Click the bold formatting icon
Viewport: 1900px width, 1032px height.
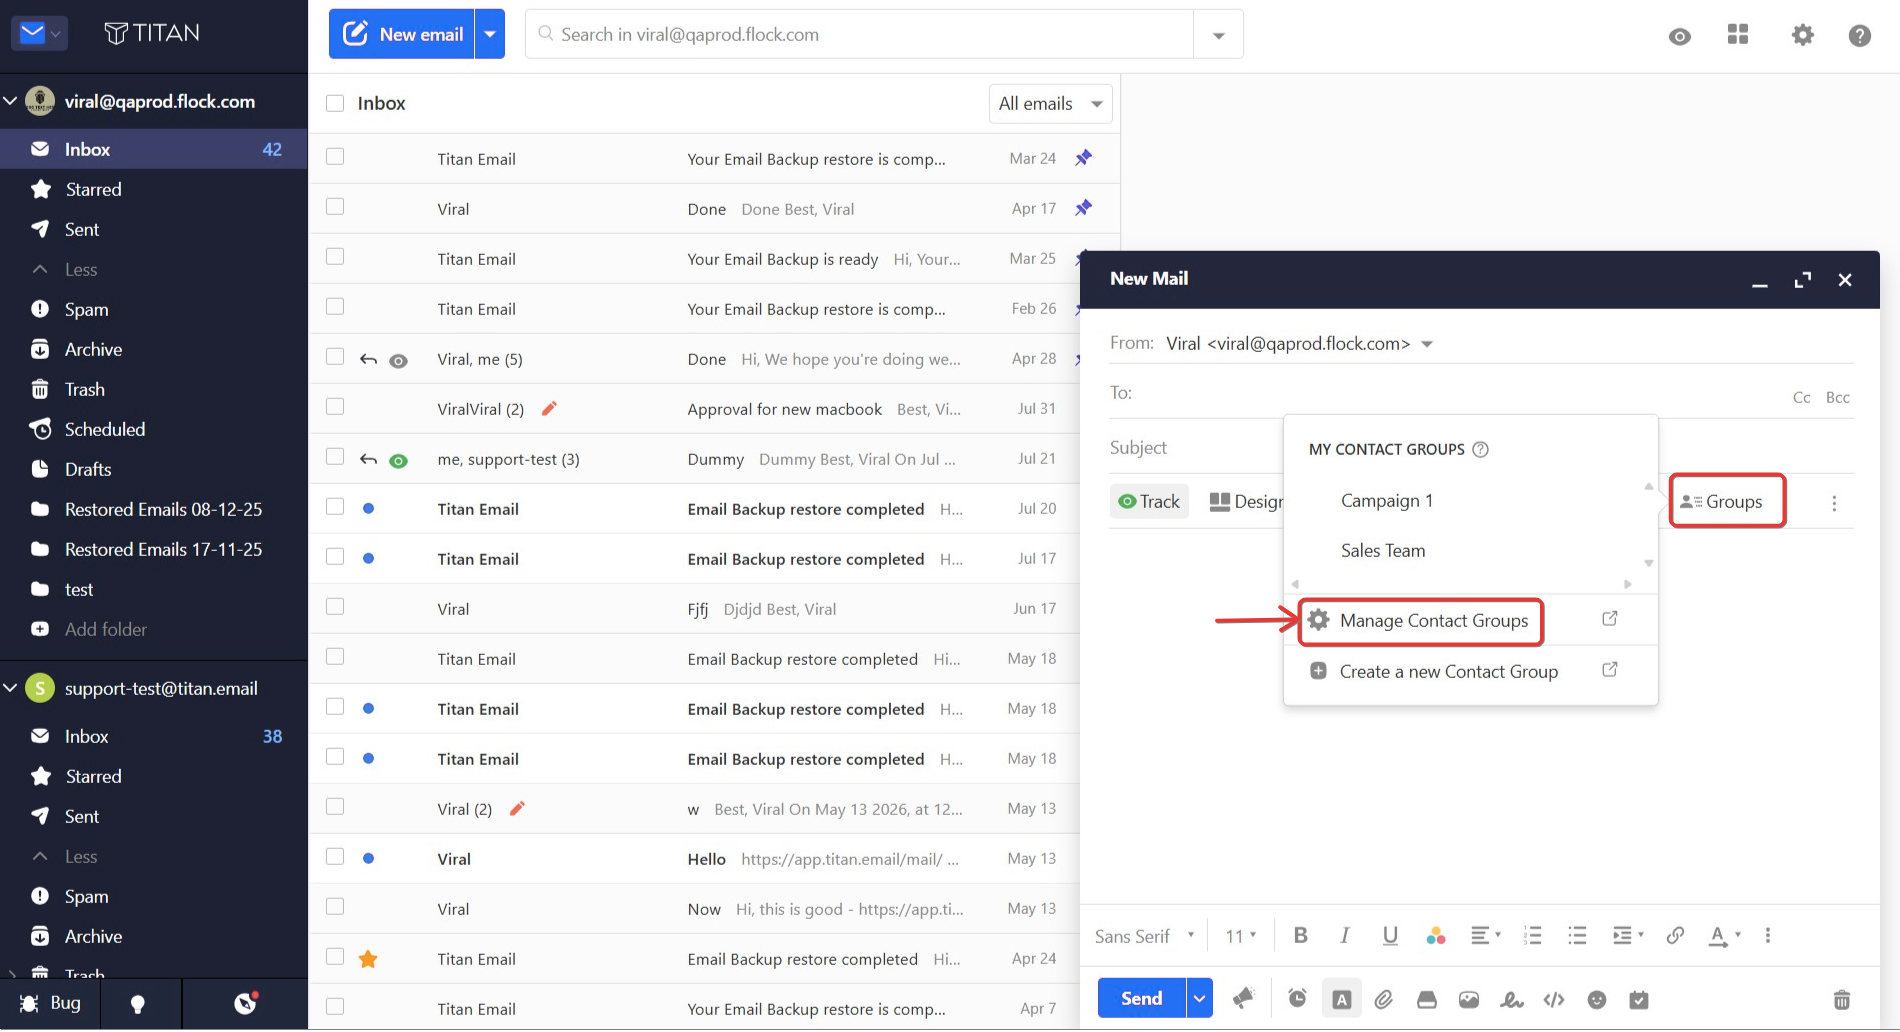click(1300, 935)
